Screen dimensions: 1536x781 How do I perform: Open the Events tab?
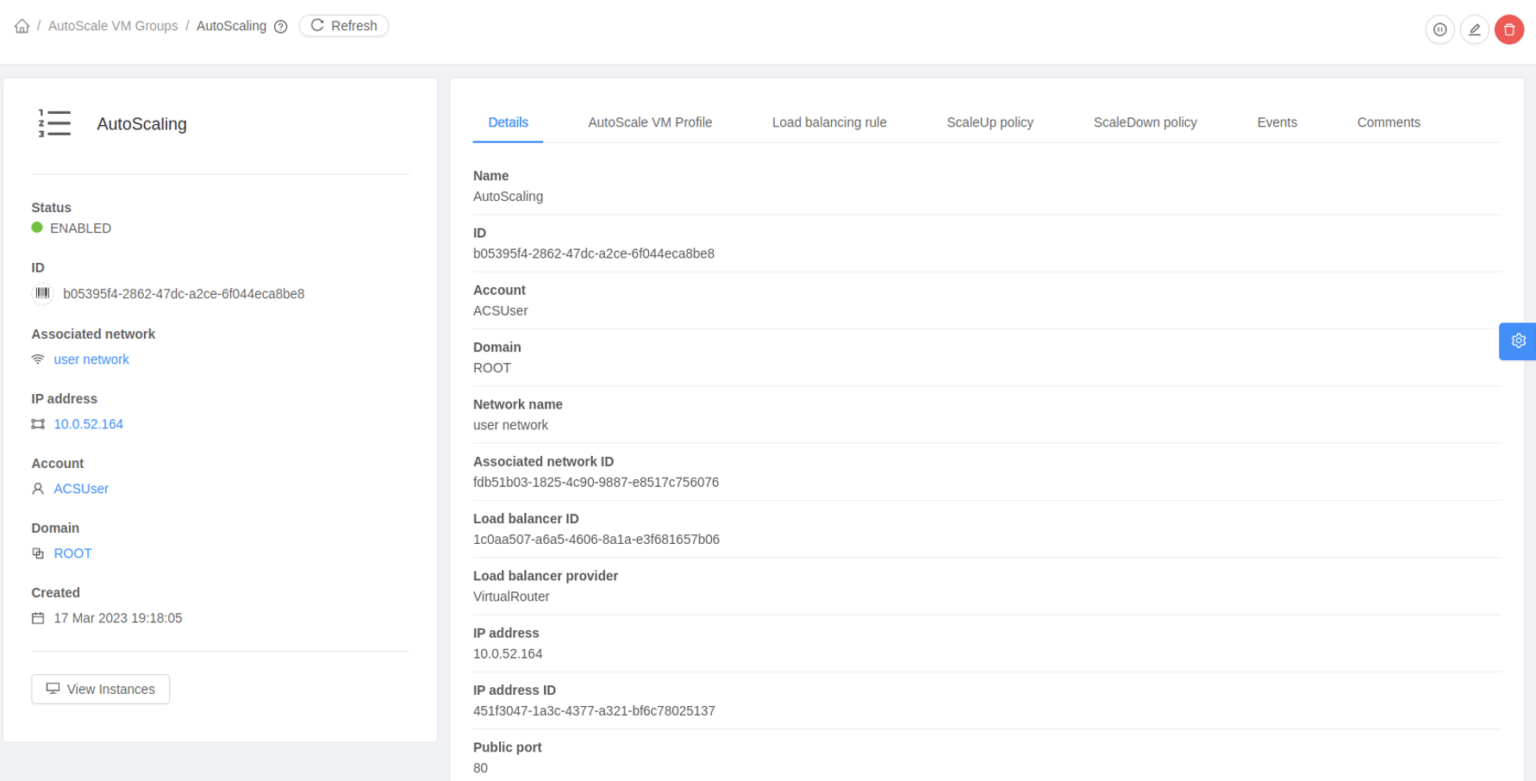(1277, 122)
